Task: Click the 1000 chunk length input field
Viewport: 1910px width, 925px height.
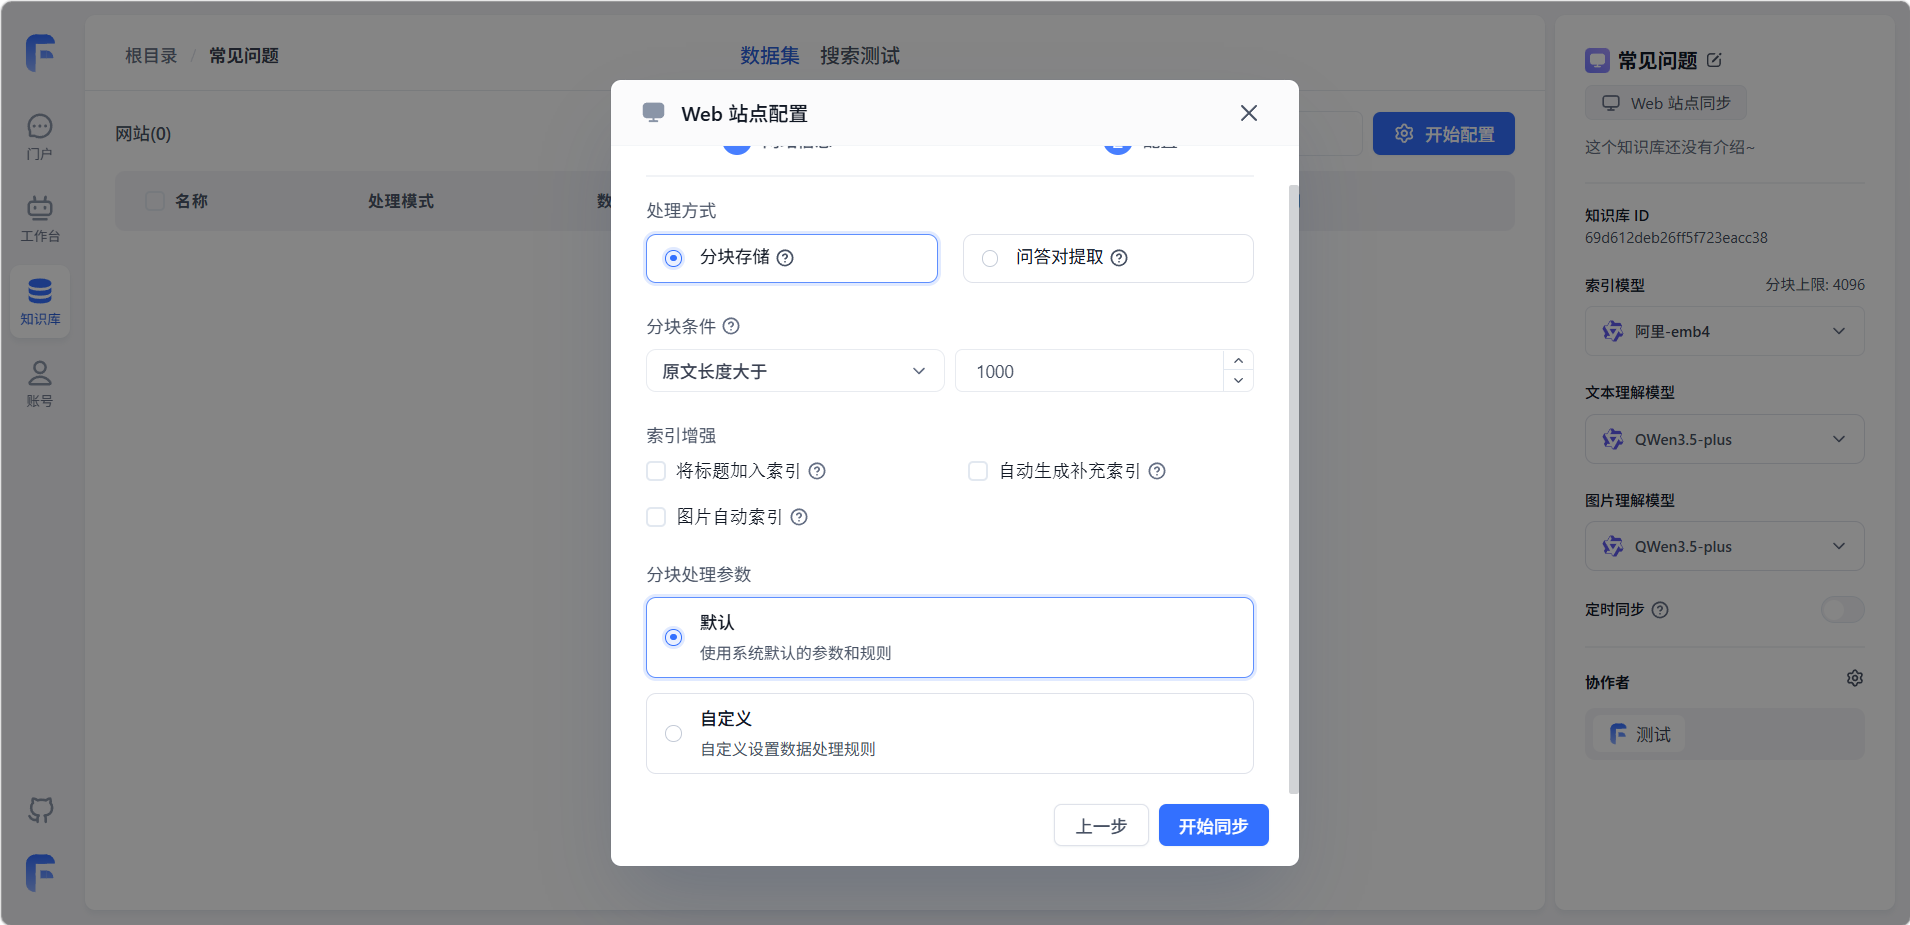Action: [1088, 371]
